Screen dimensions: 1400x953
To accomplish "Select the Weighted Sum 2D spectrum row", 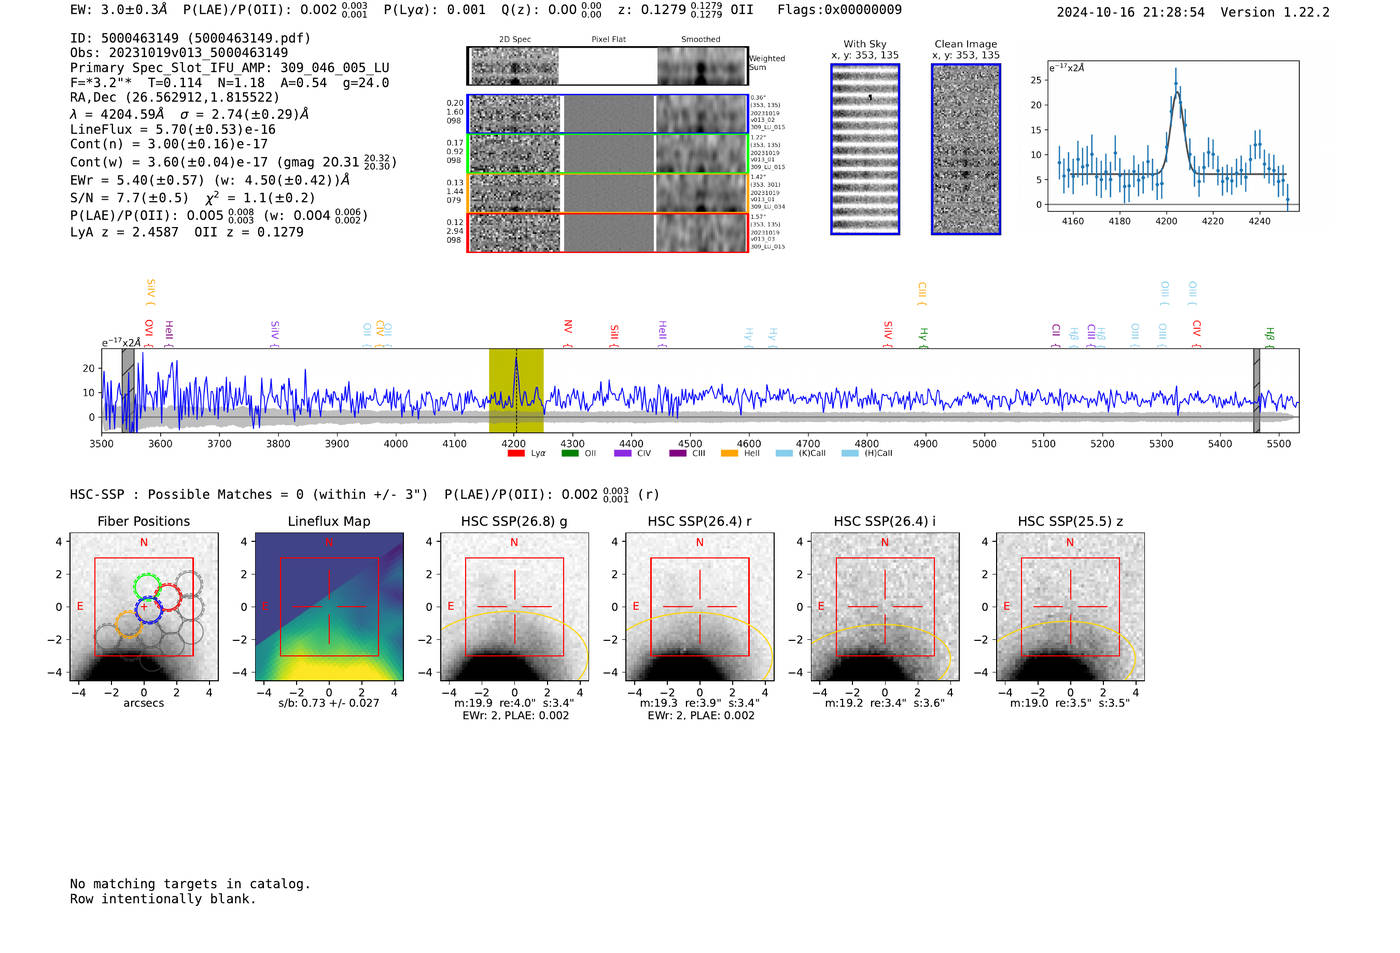I will point(608,66).
